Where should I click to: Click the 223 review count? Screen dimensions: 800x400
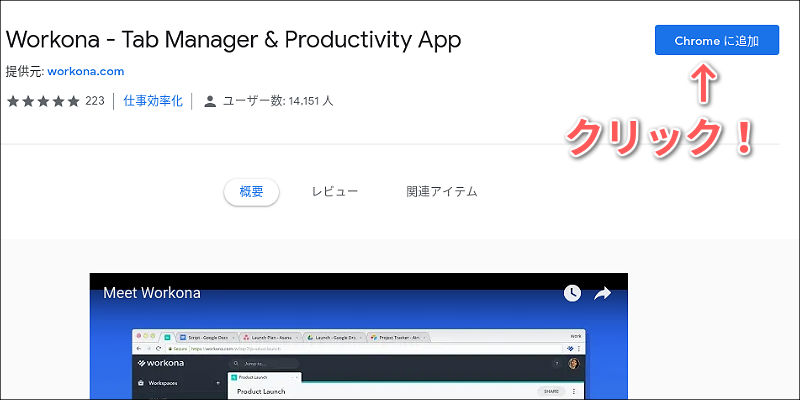[95, 101]
